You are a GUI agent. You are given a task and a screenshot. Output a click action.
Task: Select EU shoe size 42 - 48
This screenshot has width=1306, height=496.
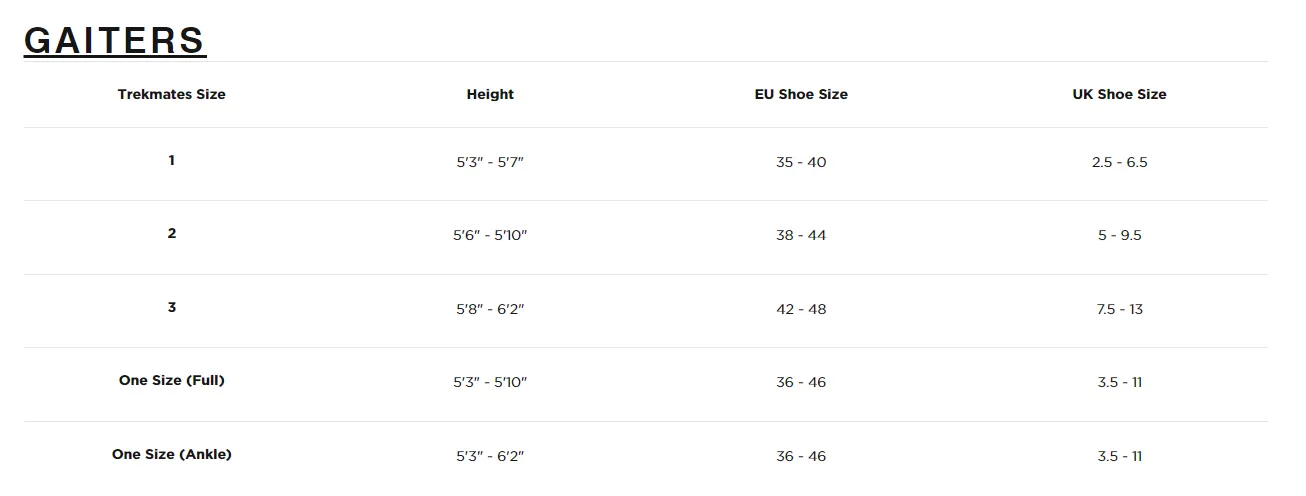pyautogui.click(x=801, y=309)
